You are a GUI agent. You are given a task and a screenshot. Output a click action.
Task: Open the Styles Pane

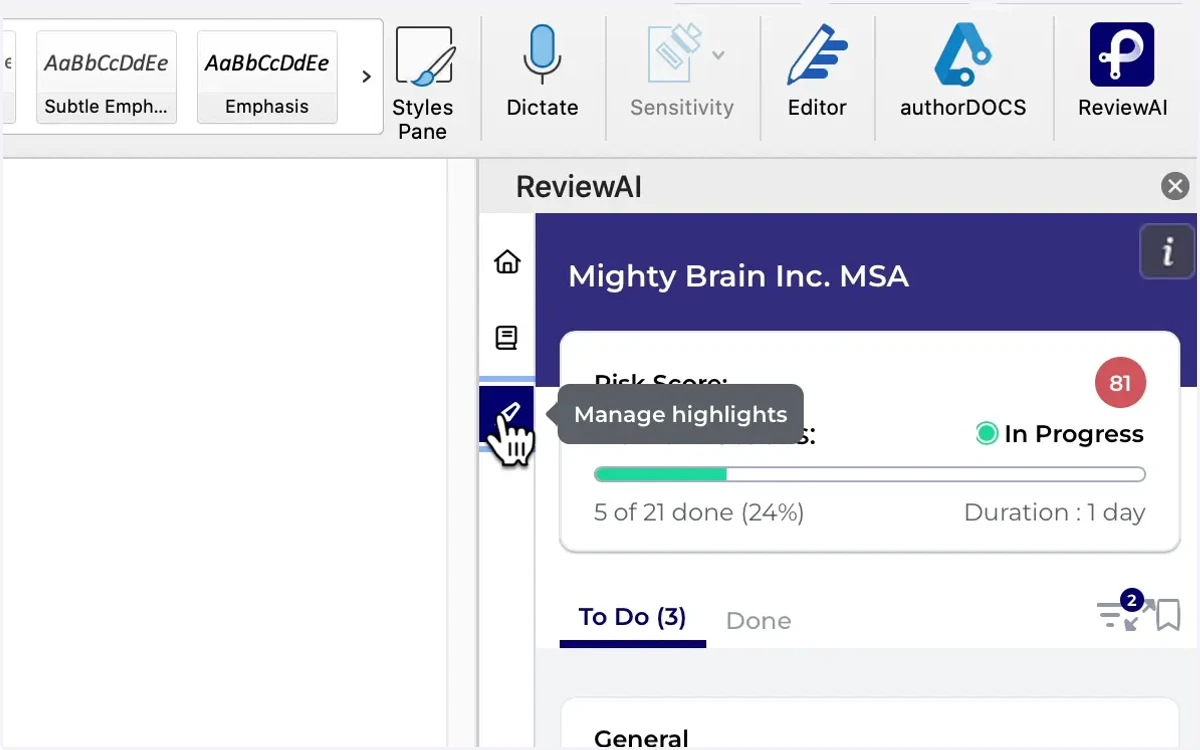423,82
